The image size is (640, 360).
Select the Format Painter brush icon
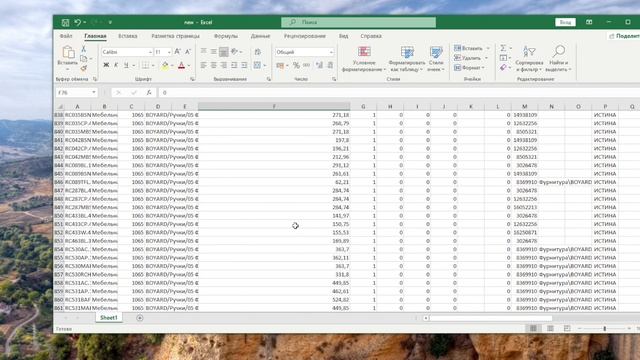point(84,68)
